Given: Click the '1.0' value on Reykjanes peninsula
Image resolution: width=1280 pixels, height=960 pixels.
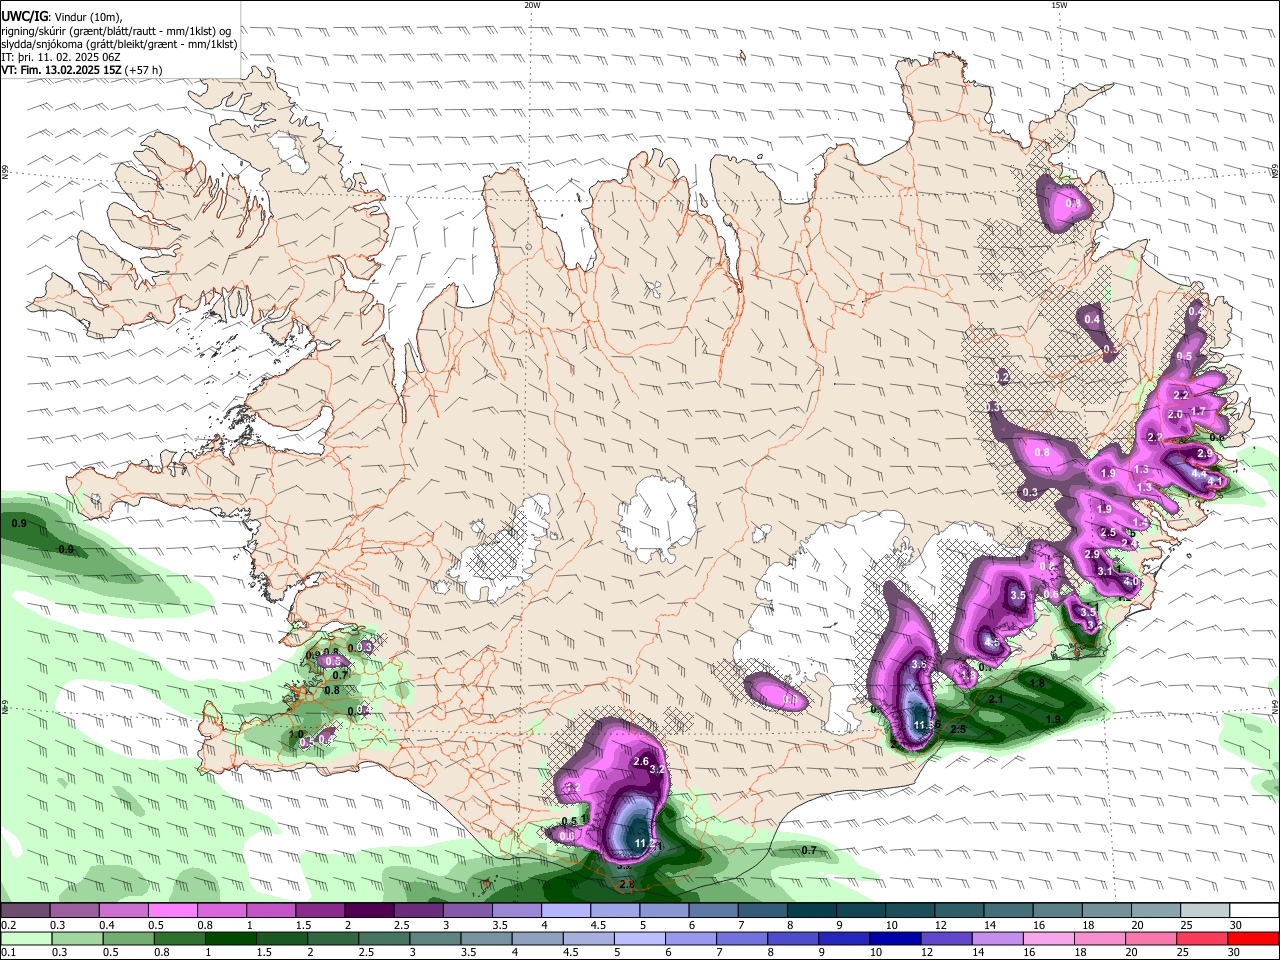Looking at the screenshot, I should (296, 735).
